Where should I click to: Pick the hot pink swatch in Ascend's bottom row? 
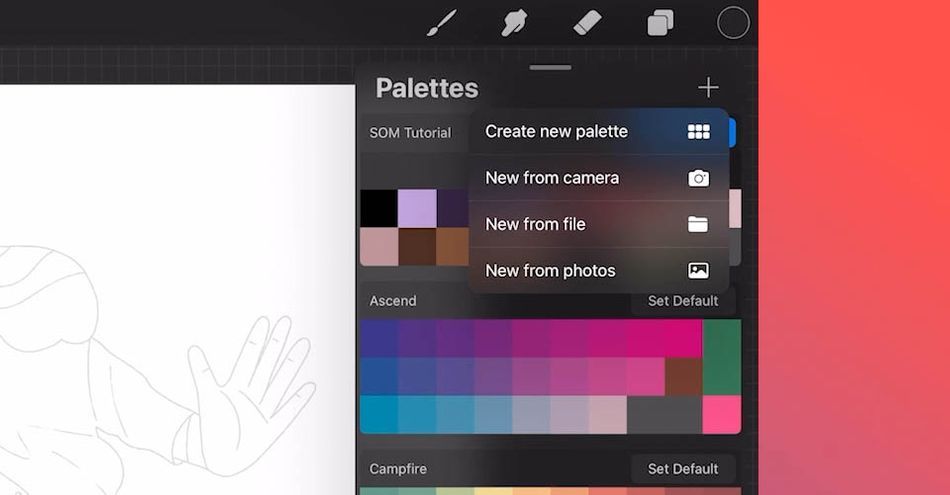(x=722, y=414)
